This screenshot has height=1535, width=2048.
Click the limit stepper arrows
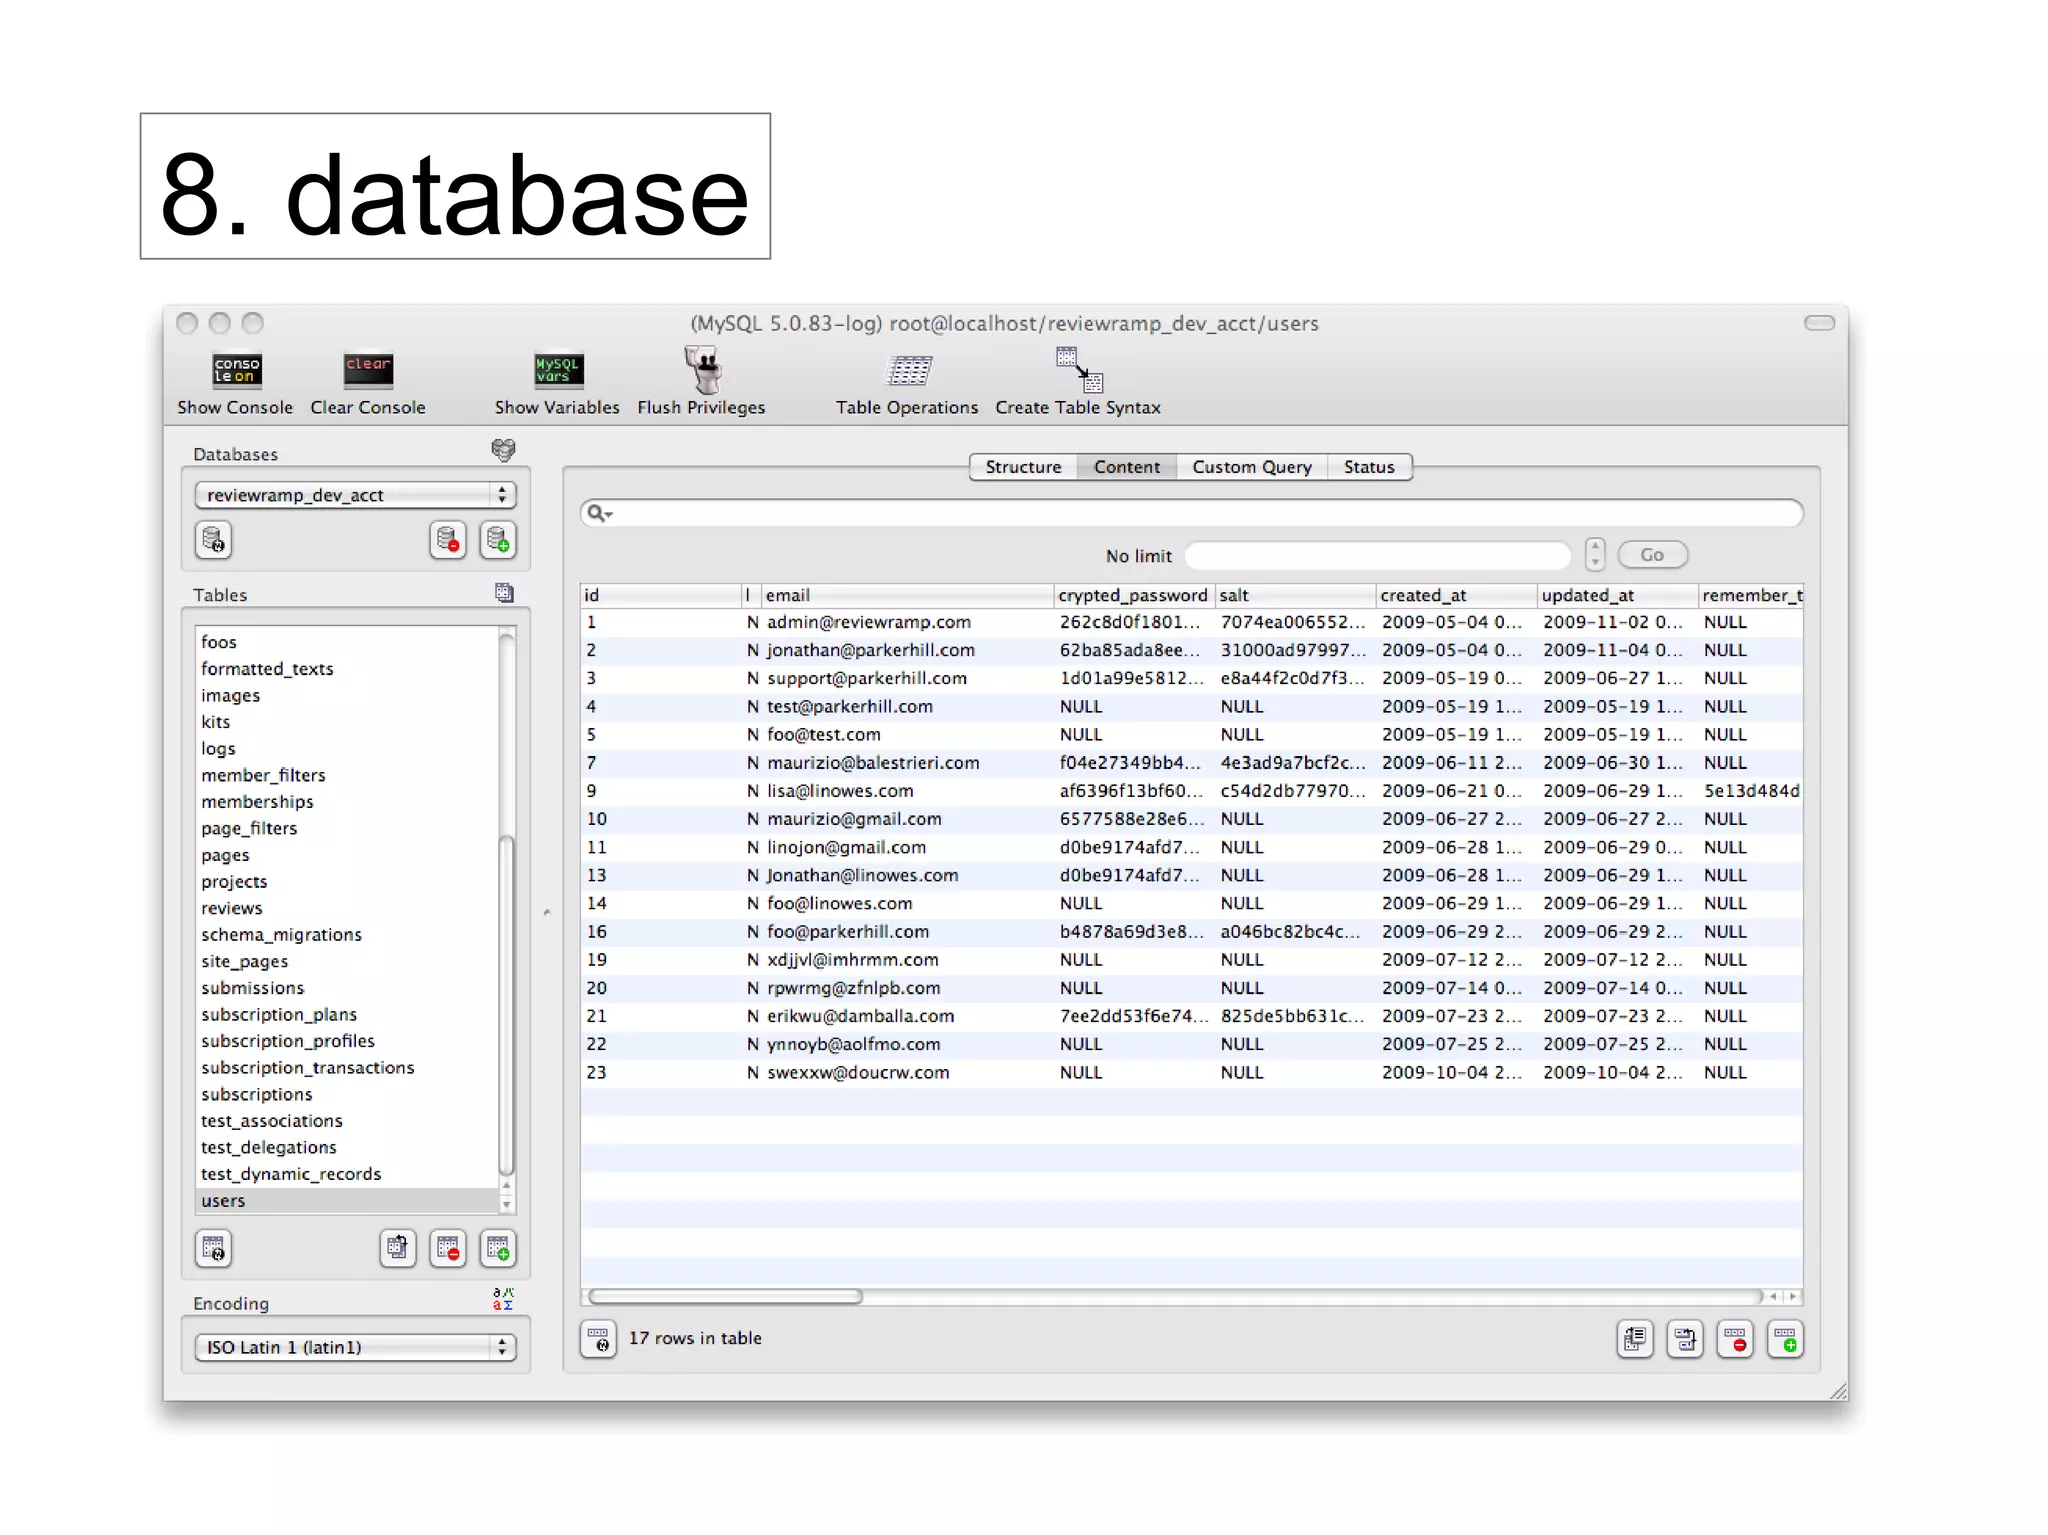click(x=1595, y=554)
